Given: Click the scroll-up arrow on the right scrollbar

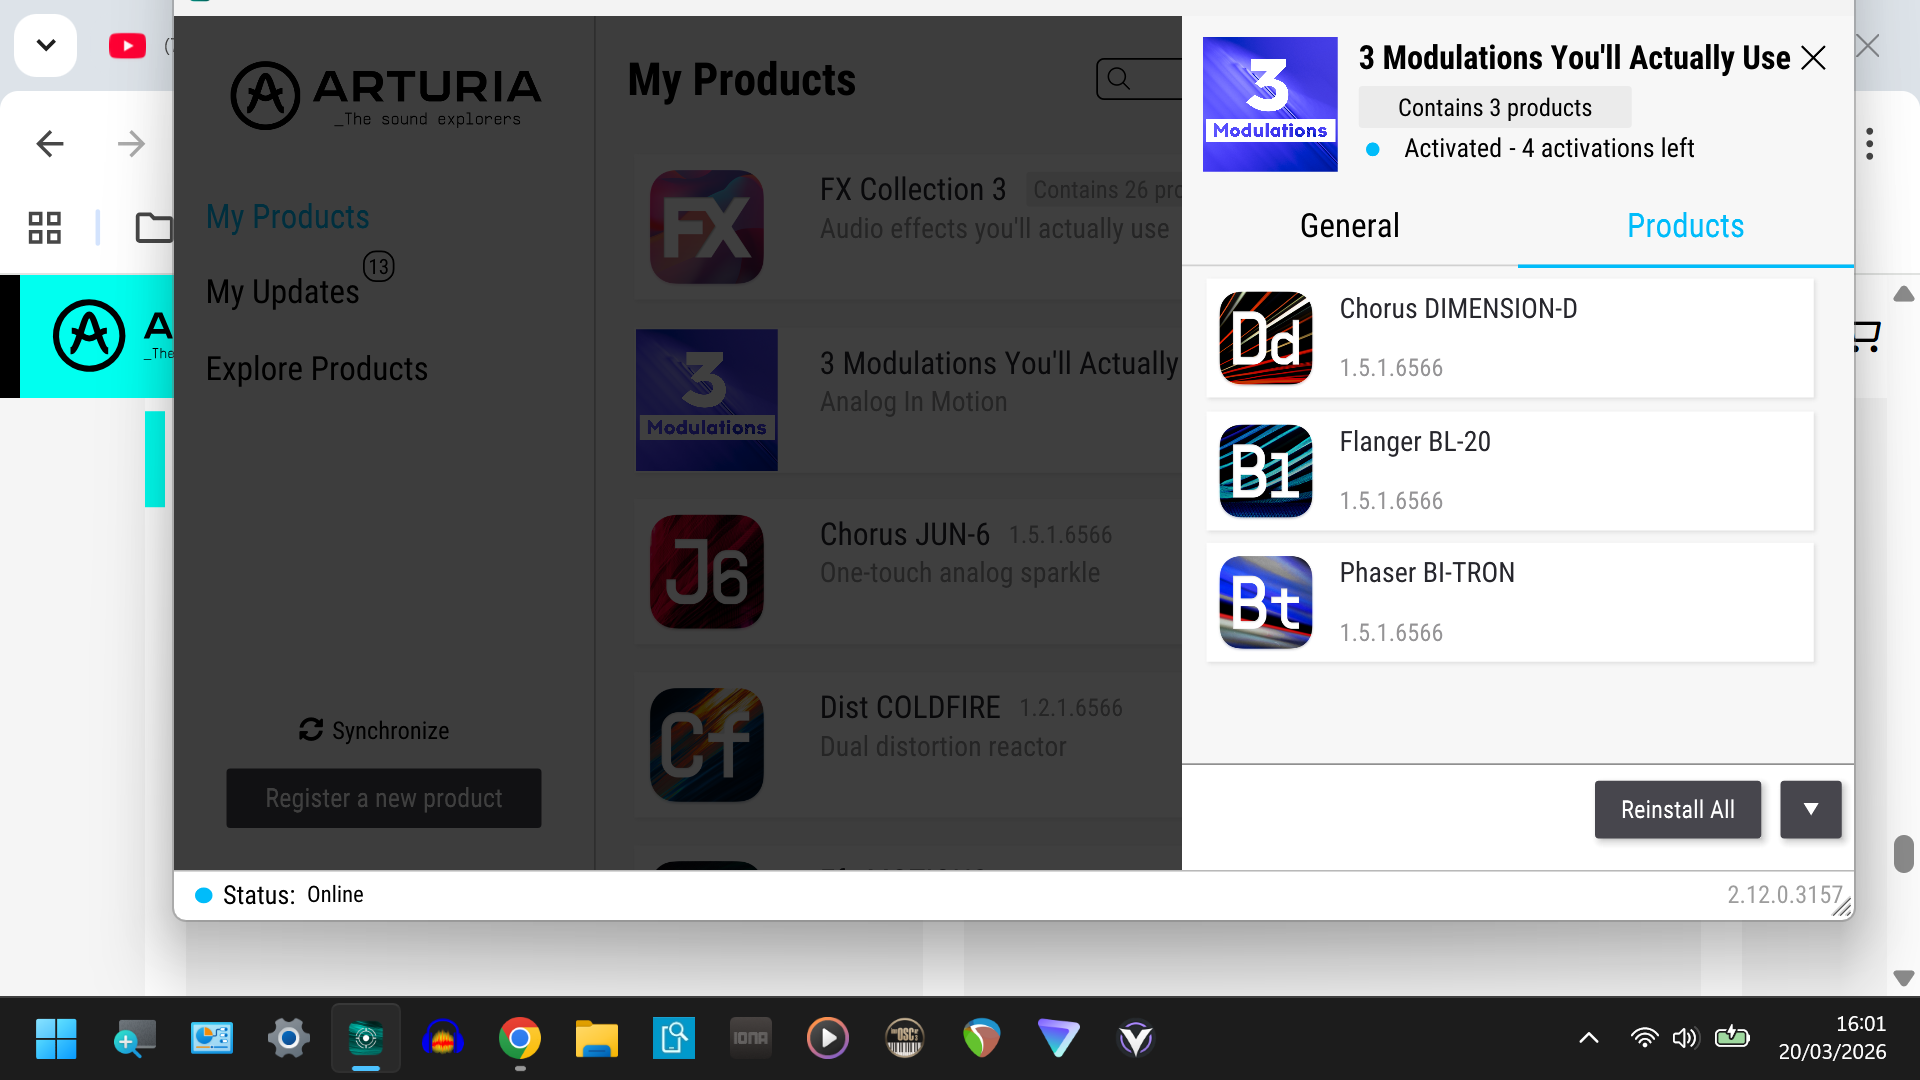Looking at the screenshot, I should (1903, 293).
